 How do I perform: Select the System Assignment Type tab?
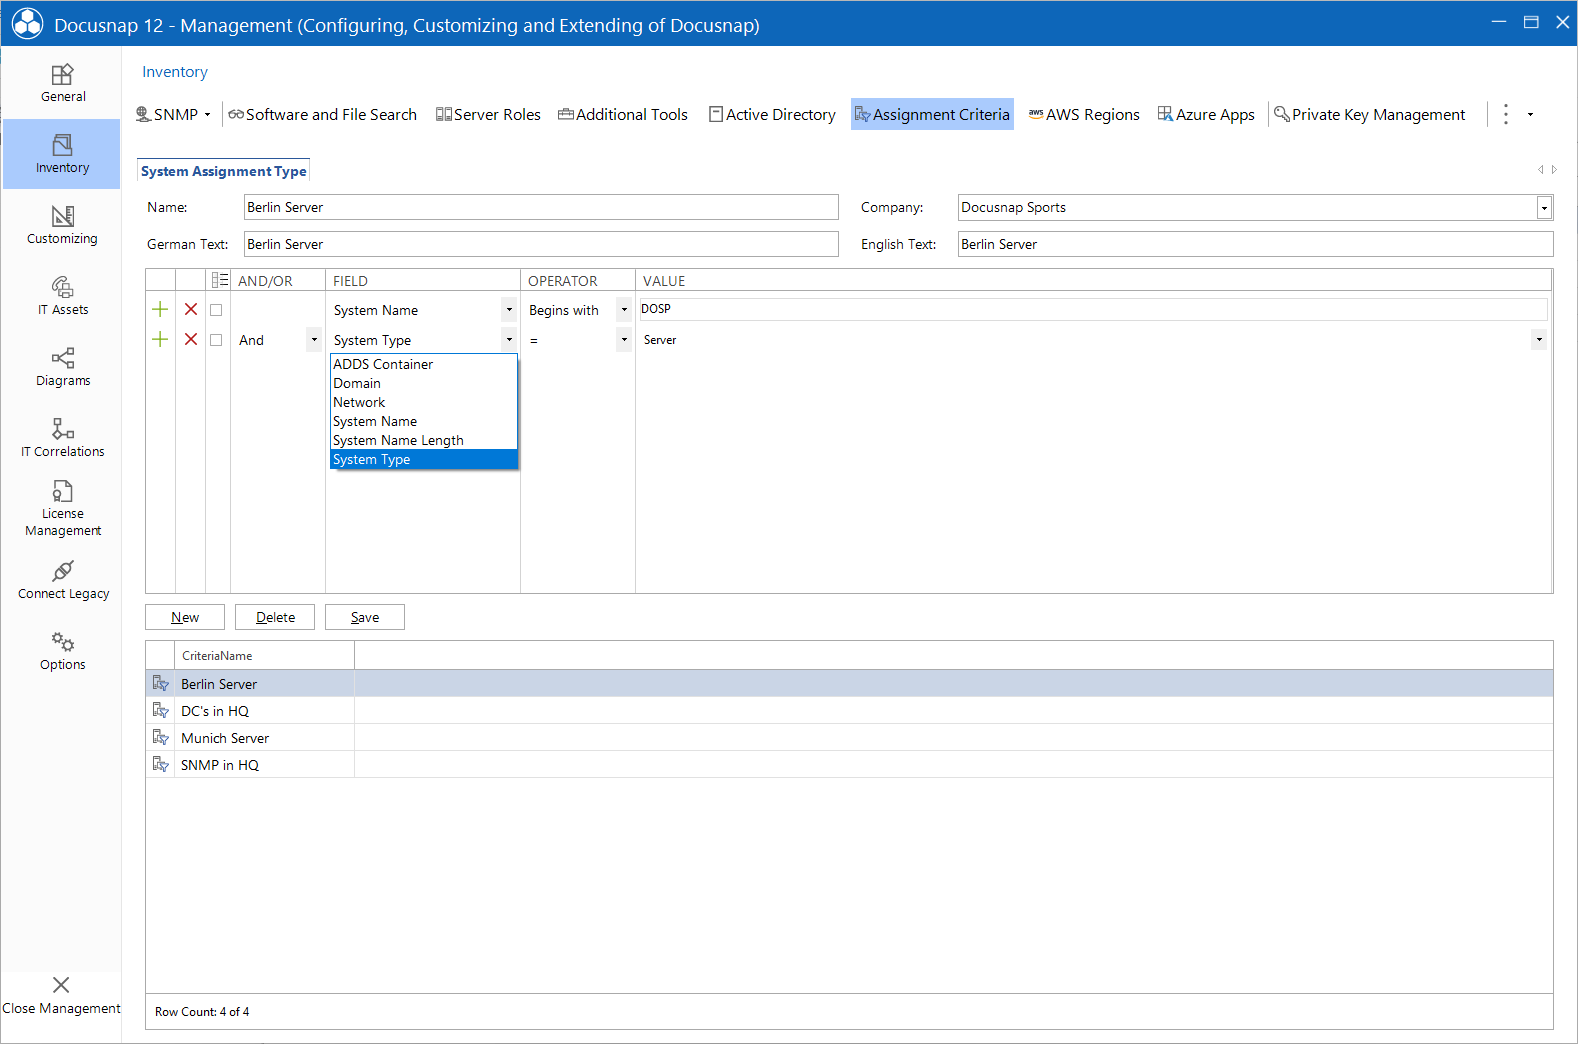pos(224,171)
